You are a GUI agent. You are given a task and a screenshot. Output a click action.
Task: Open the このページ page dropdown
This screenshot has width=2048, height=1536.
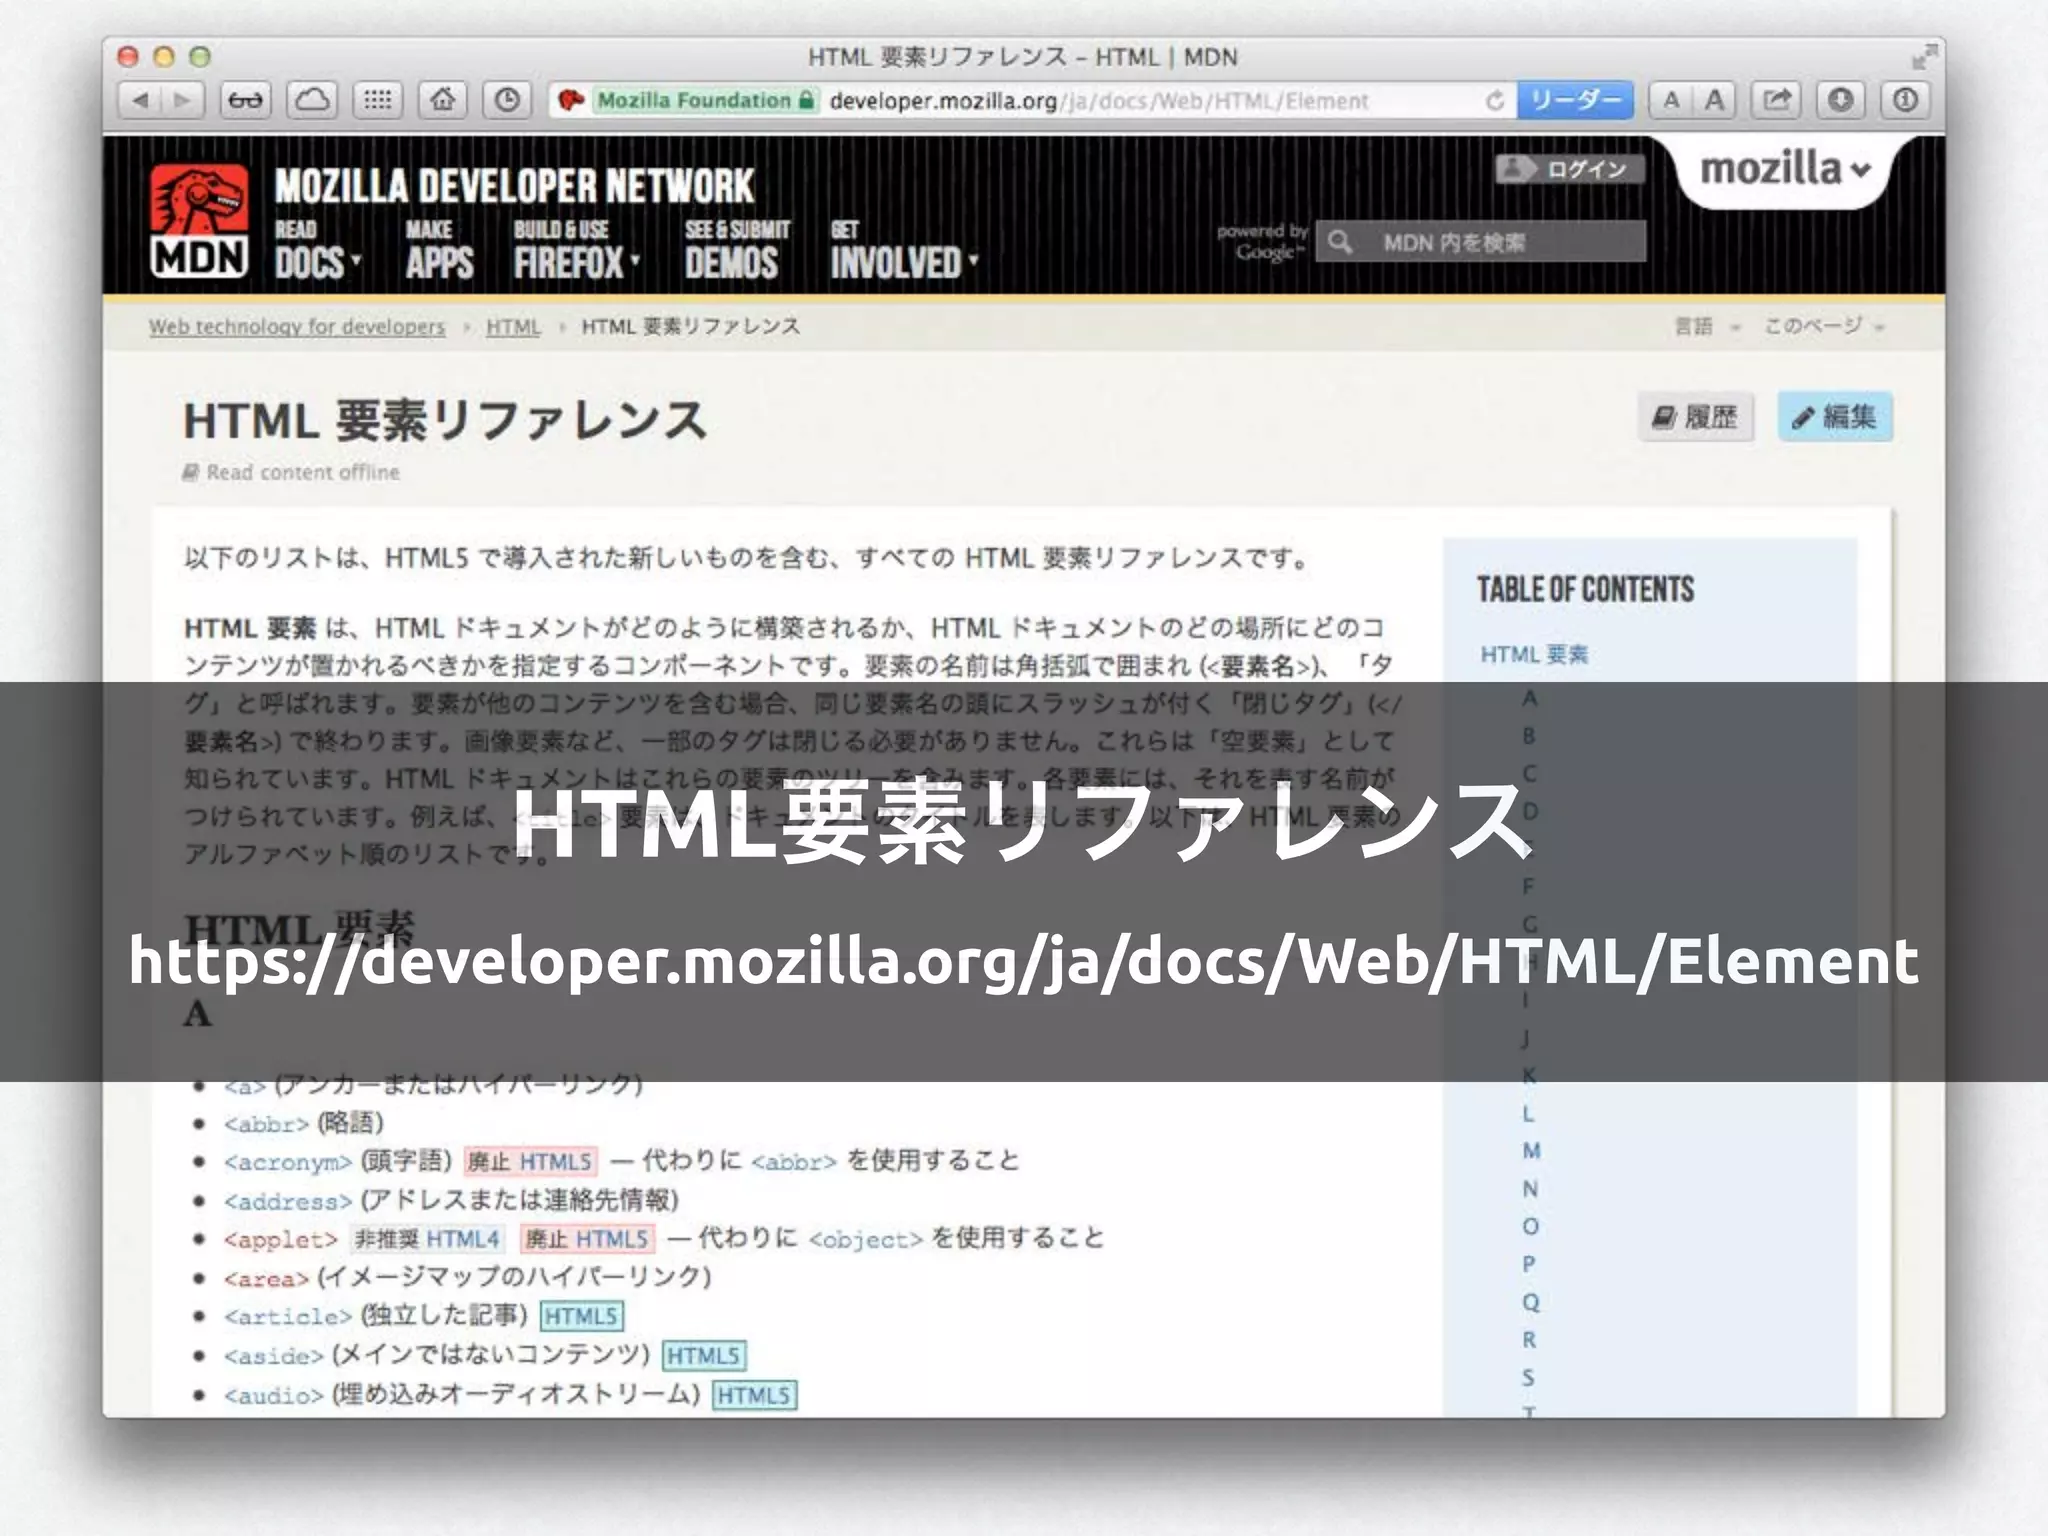tap(1823, 327)
